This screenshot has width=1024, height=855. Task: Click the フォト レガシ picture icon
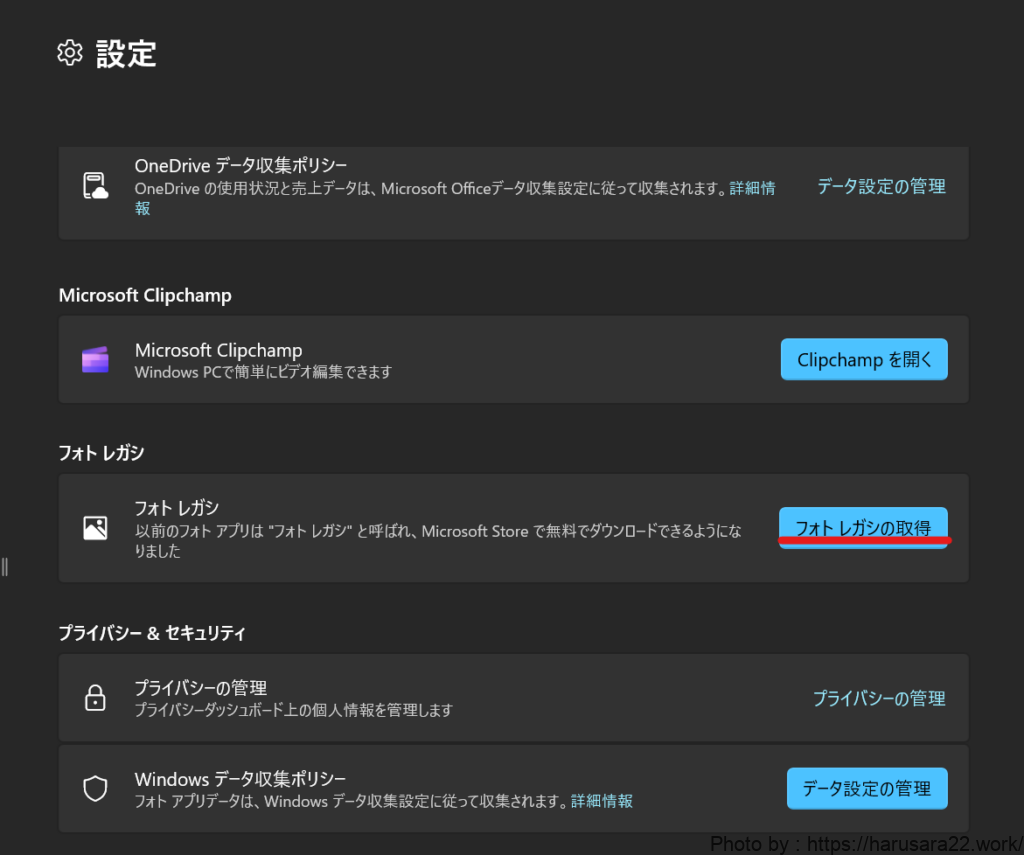pyautogui.click(x=95, y=528)
